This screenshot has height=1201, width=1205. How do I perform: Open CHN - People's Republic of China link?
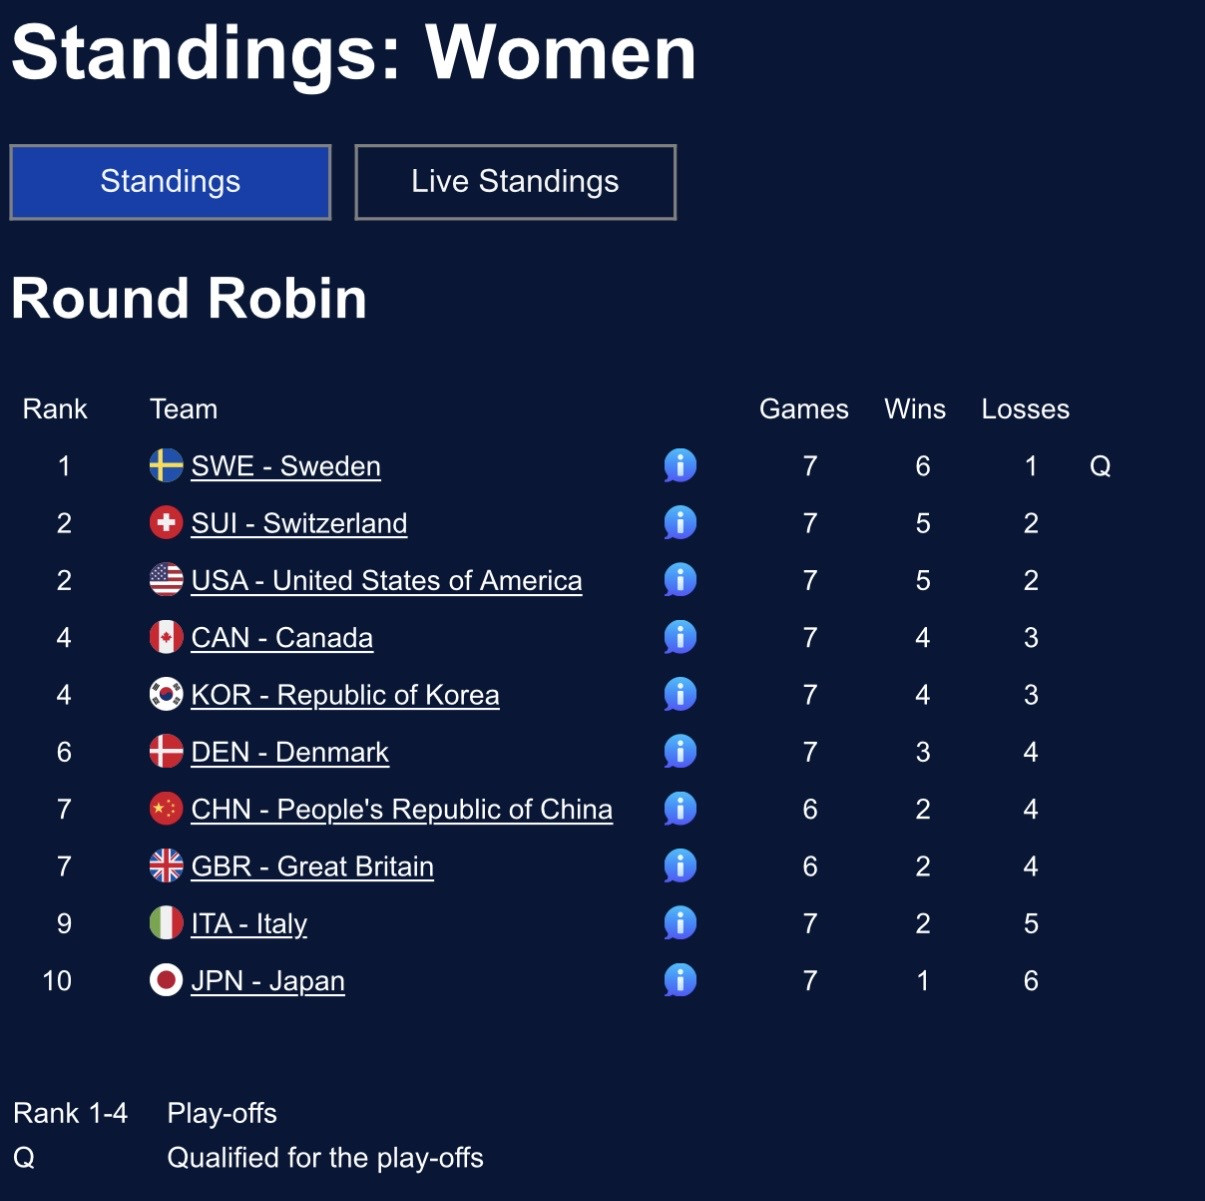click(x=401, y=810)
